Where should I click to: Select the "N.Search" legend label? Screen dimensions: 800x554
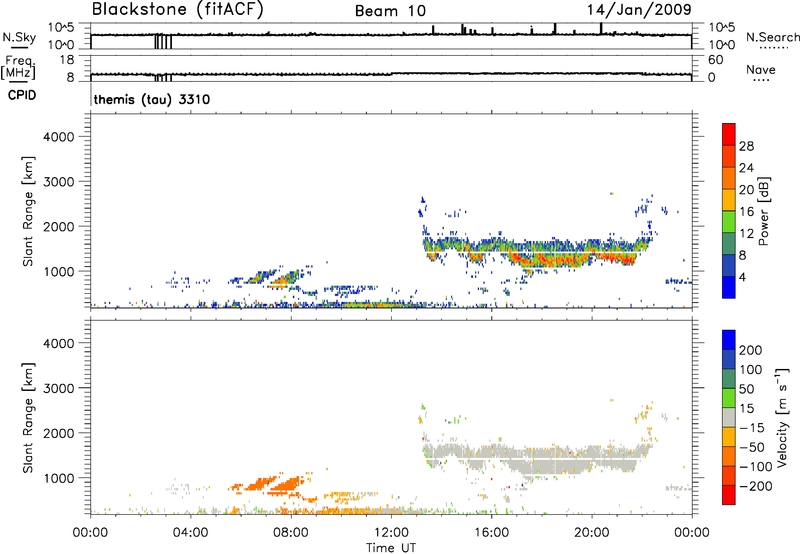[x=772, y=37]
